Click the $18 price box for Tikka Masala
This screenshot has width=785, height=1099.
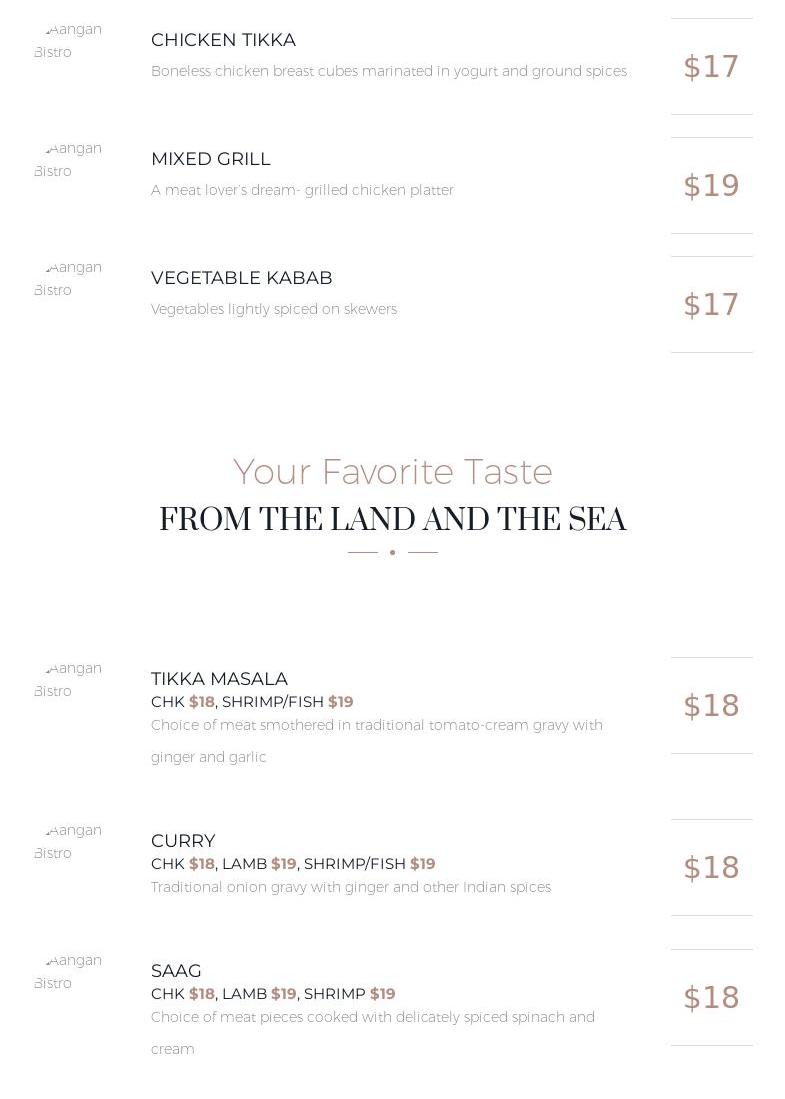[x=711, y=706]
